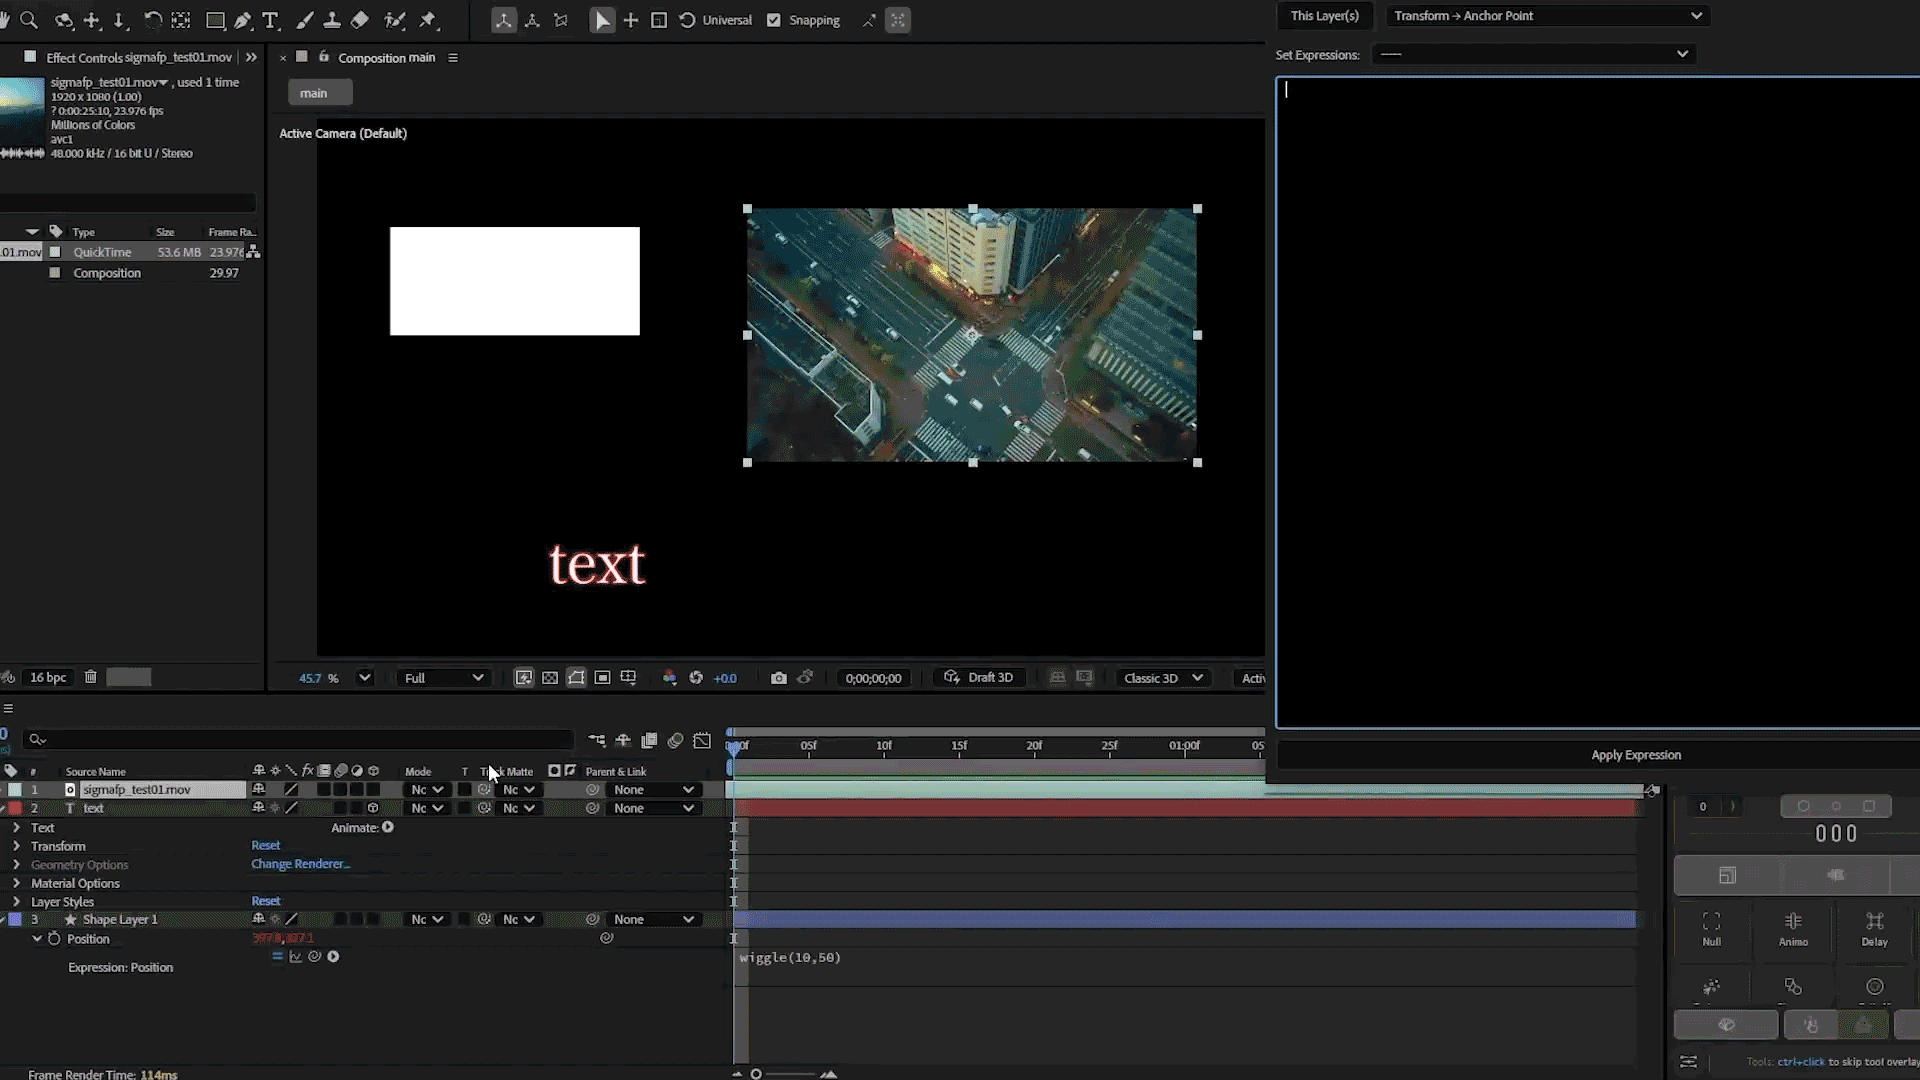Select the main composition tab
This screenshot has width=1920, height=1080.
click(x=320, y=93)
